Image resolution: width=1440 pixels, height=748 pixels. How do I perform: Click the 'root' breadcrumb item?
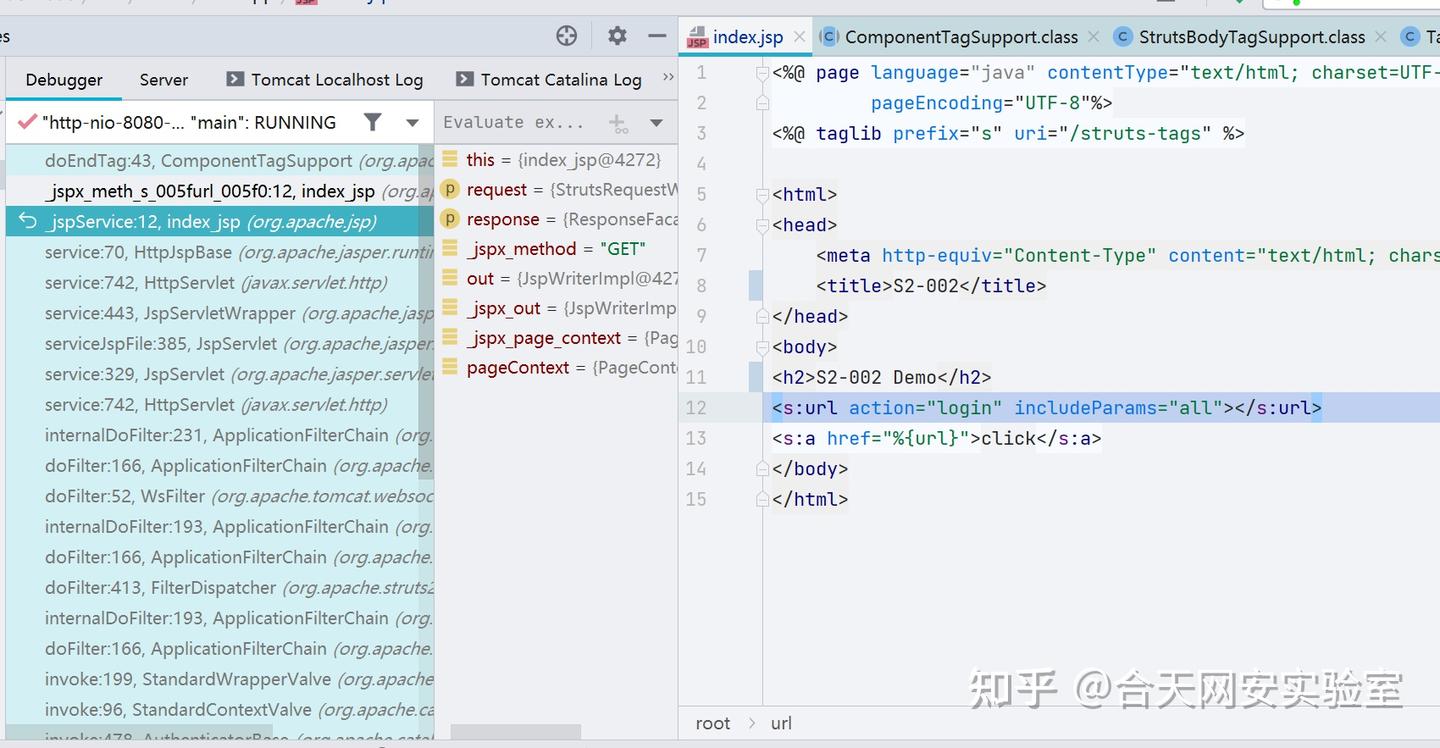[x=713, y=723]
